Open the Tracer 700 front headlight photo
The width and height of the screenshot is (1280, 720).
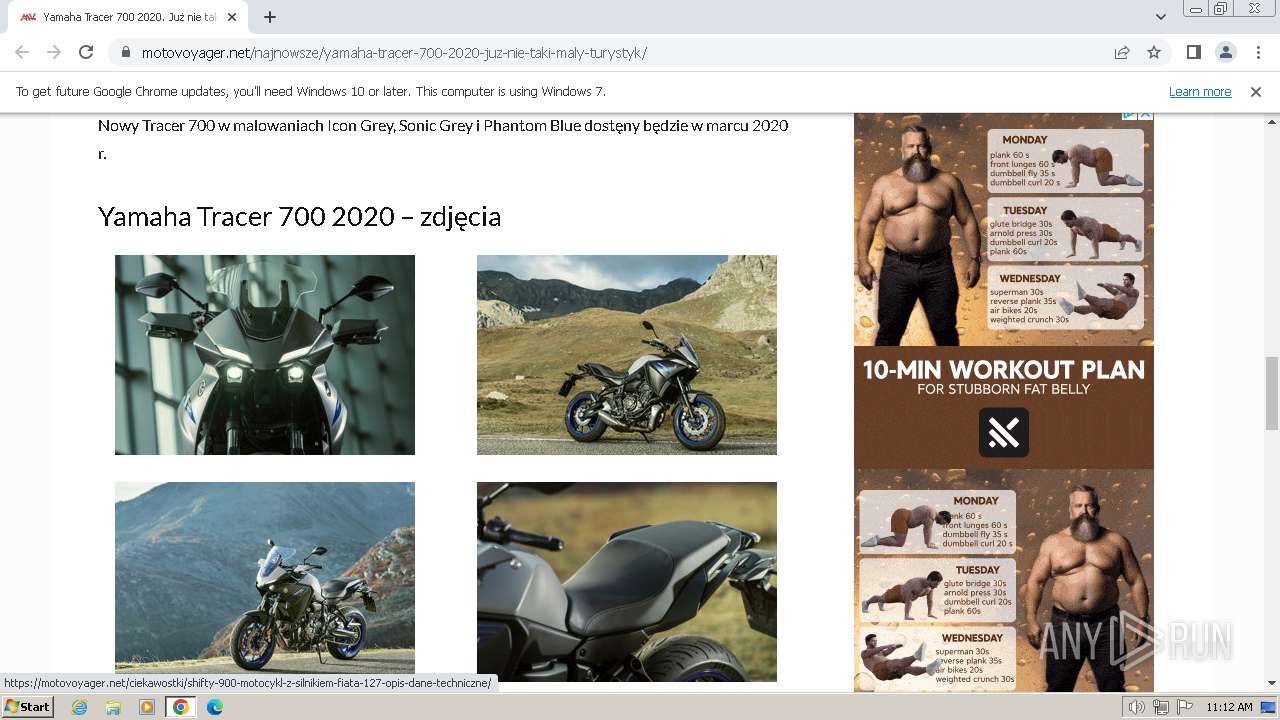265,355
